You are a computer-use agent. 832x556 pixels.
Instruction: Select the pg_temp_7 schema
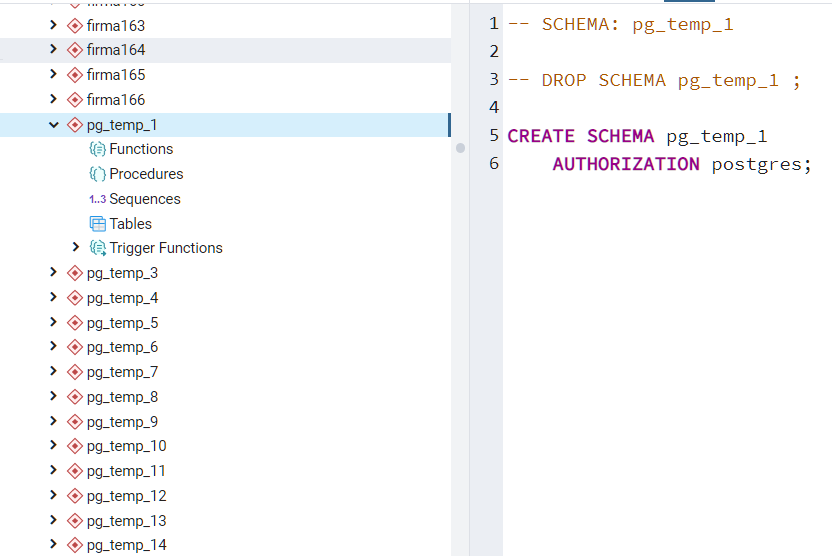coord(122,372)
